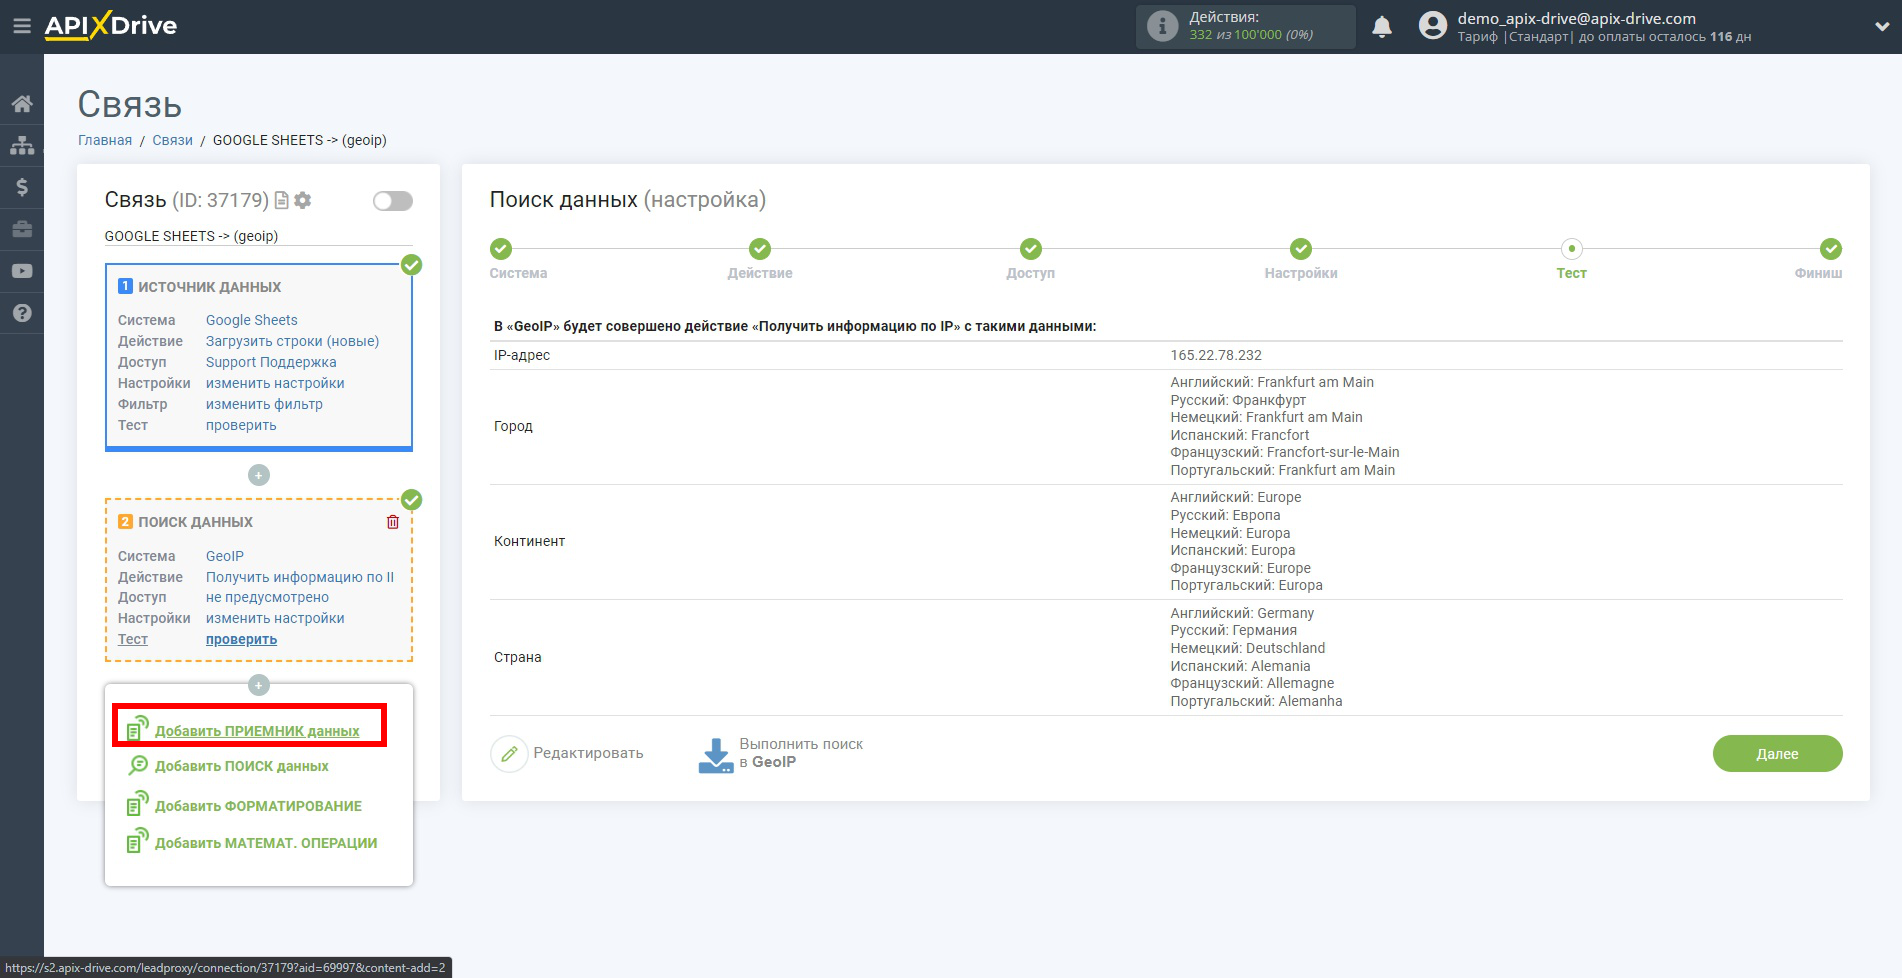Screen dimensions: 1902x978
Task: Click the GeoIP download search icon
Action: pos(716,755)
